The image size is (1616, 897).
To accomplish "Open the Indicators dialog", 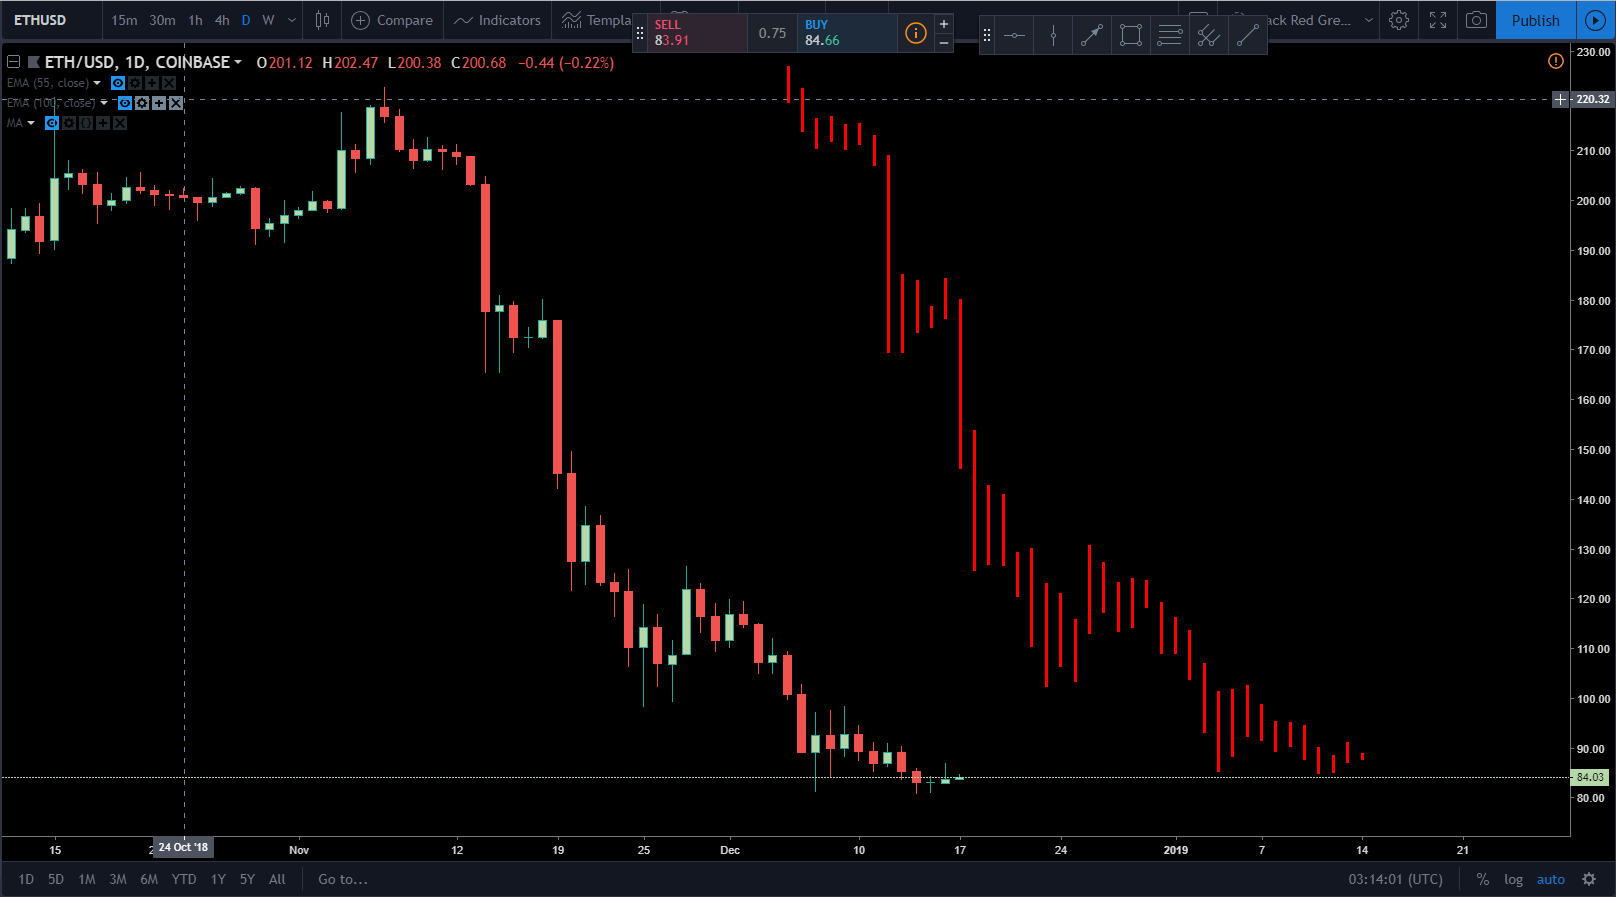I will 497,20.
